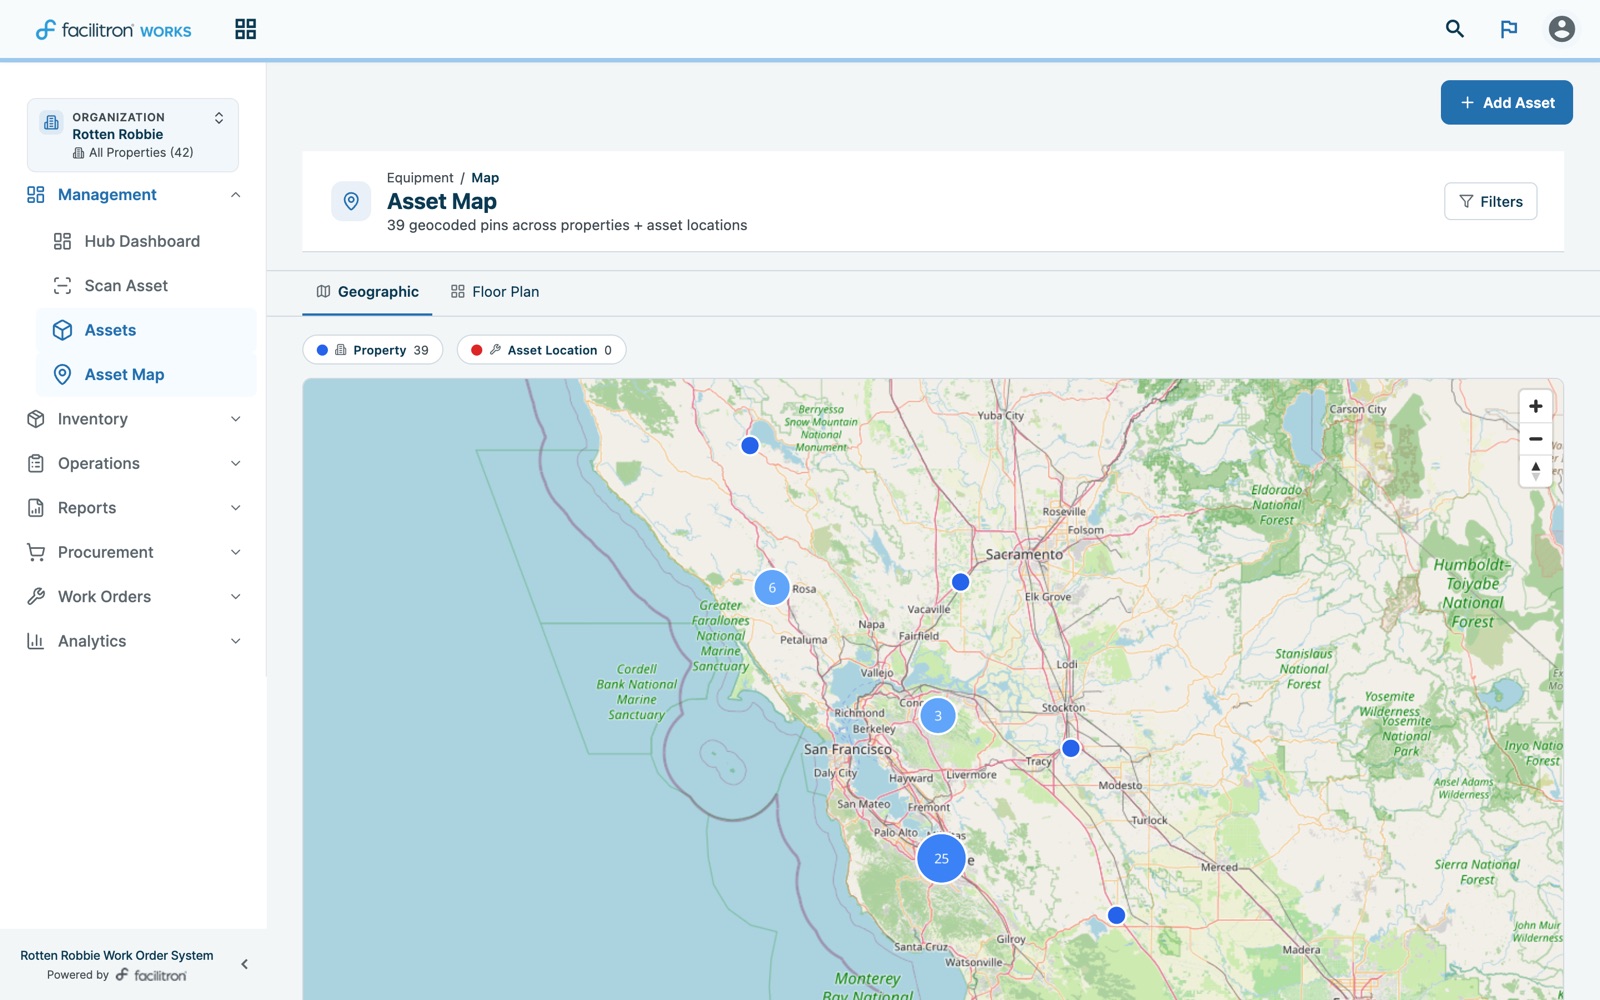Click the Asset Map location pin icon in header
Viewport: 1600px width, 1000px height.
[351, 201]
